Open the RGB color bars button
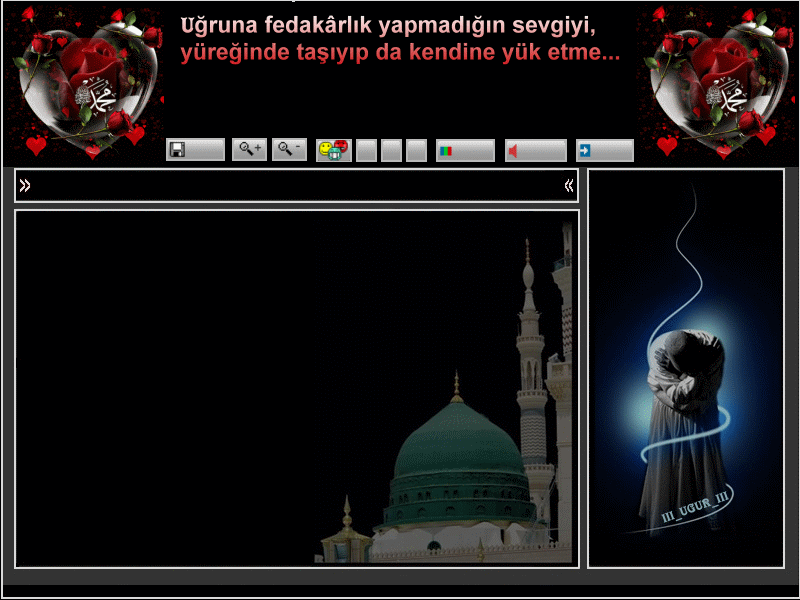The width and height of the screenshot is (800, 600). pos(465,151)
